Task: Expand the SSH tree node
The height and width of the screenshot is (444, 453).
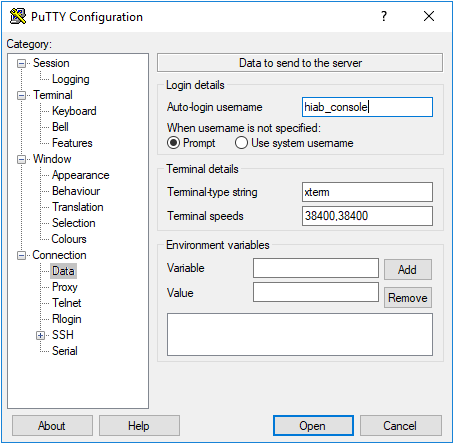Action: (40, 335)
